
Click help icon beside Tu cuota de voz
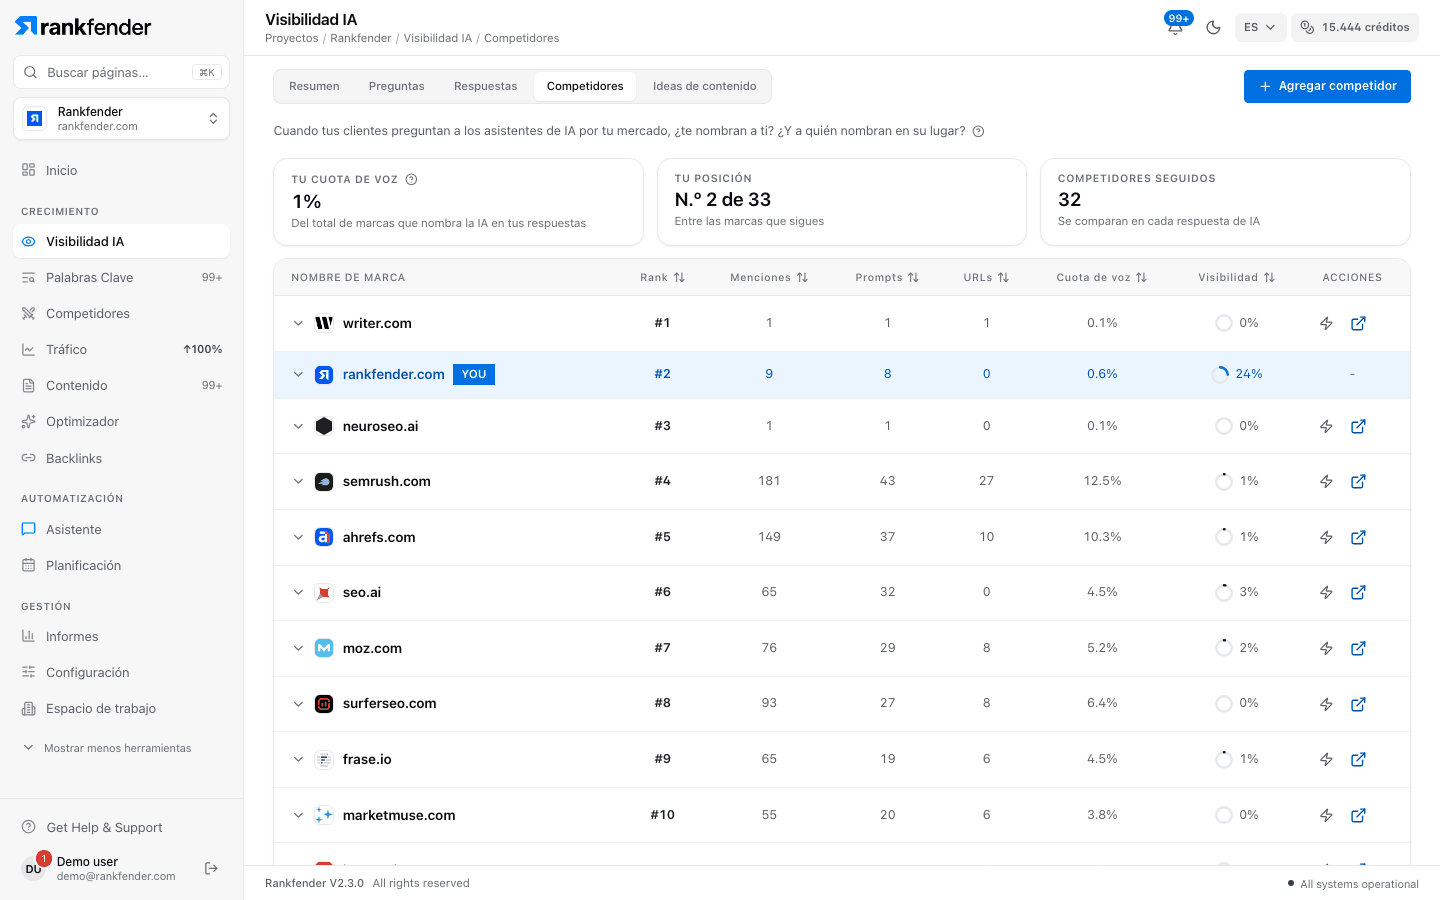(411, 180)
